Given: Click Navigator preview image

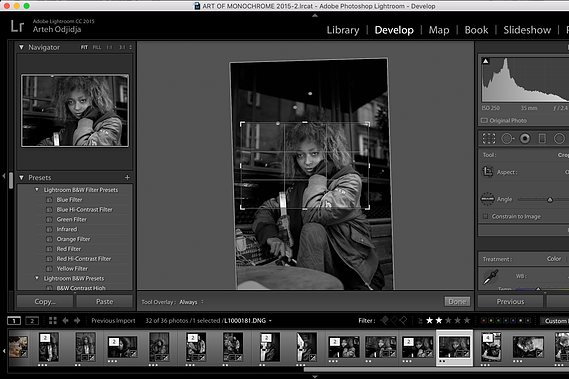Looking at the screenshot, I should pyautogui.click(x=75, y=111).
